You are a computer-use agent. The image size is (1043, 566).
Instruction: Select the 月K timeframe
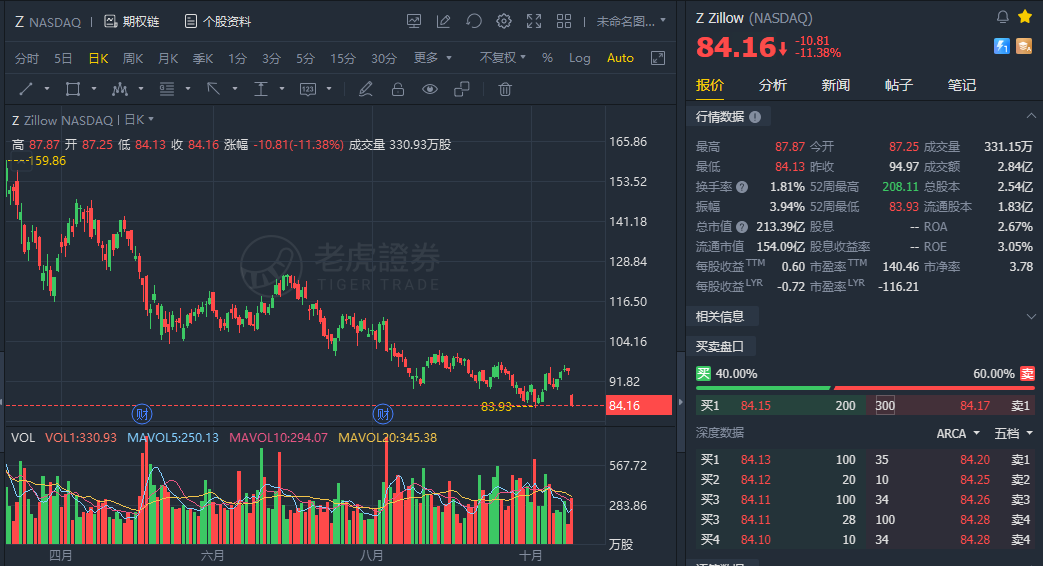click(168, 59)
